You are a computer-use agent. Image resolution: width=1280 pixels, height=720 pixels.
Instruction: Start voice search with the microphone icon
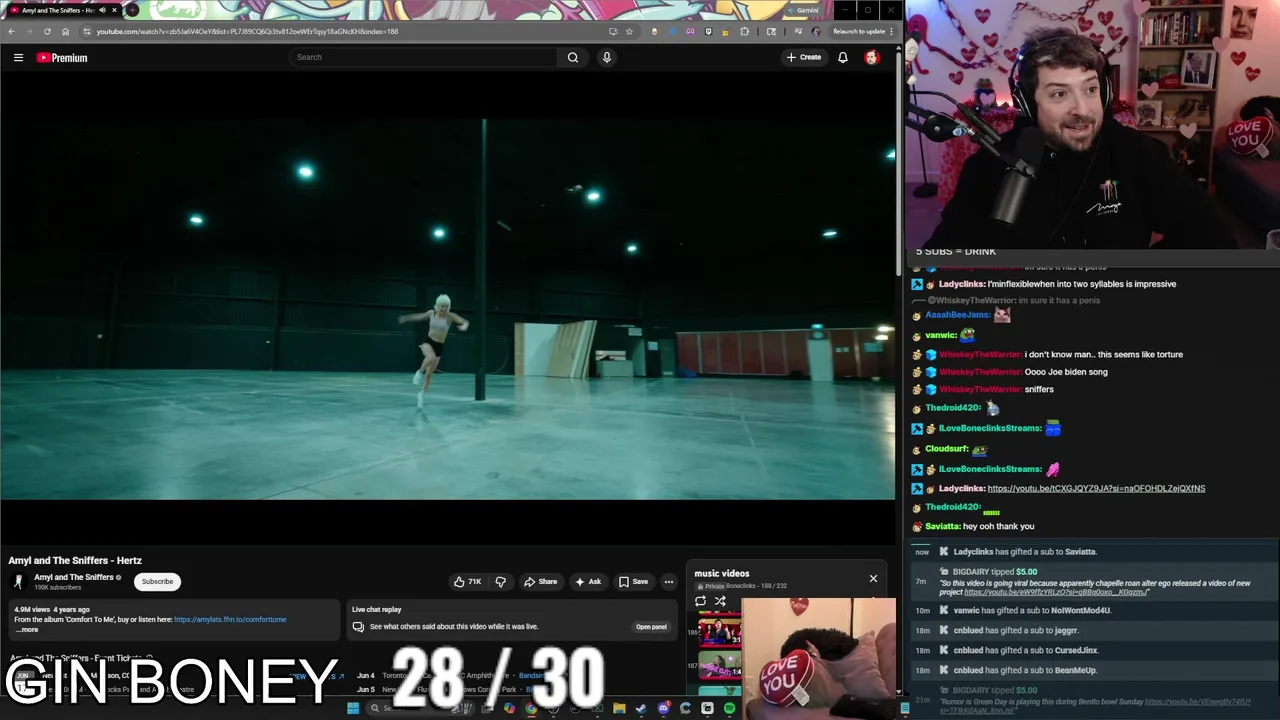606,57
